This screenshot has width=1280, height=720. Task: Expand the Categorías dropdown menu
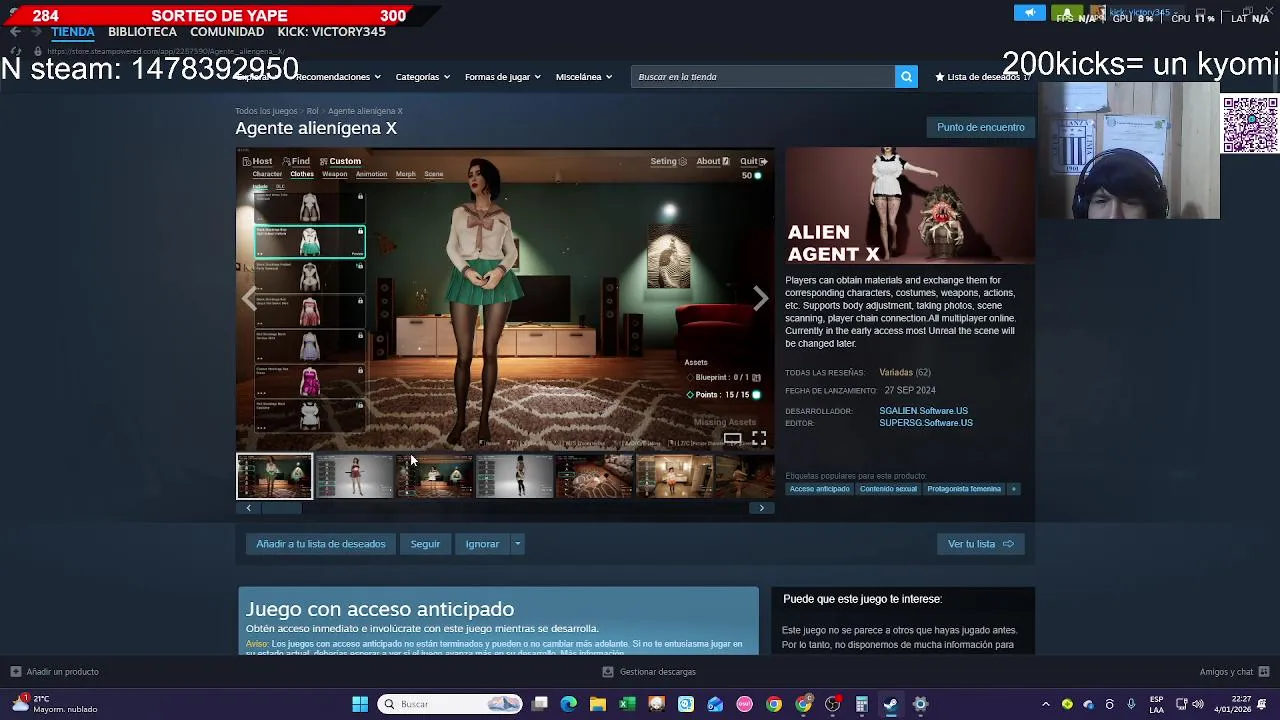coord(422,77)
